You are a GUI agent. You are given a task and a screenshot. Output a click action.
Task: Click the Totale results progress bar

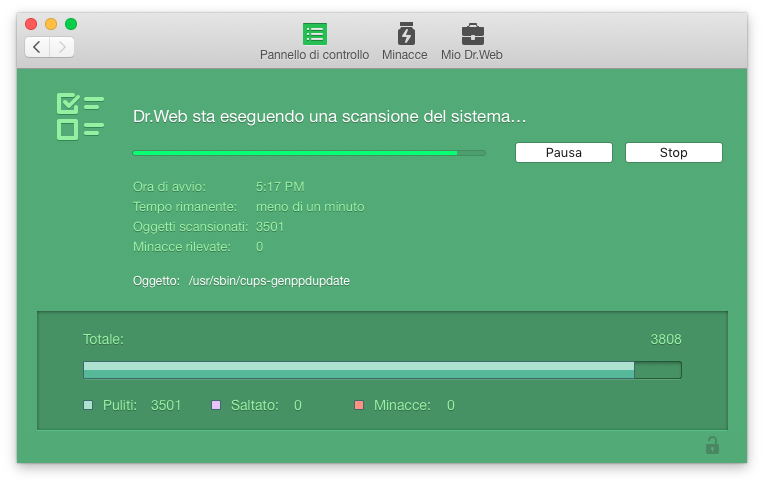382,370
